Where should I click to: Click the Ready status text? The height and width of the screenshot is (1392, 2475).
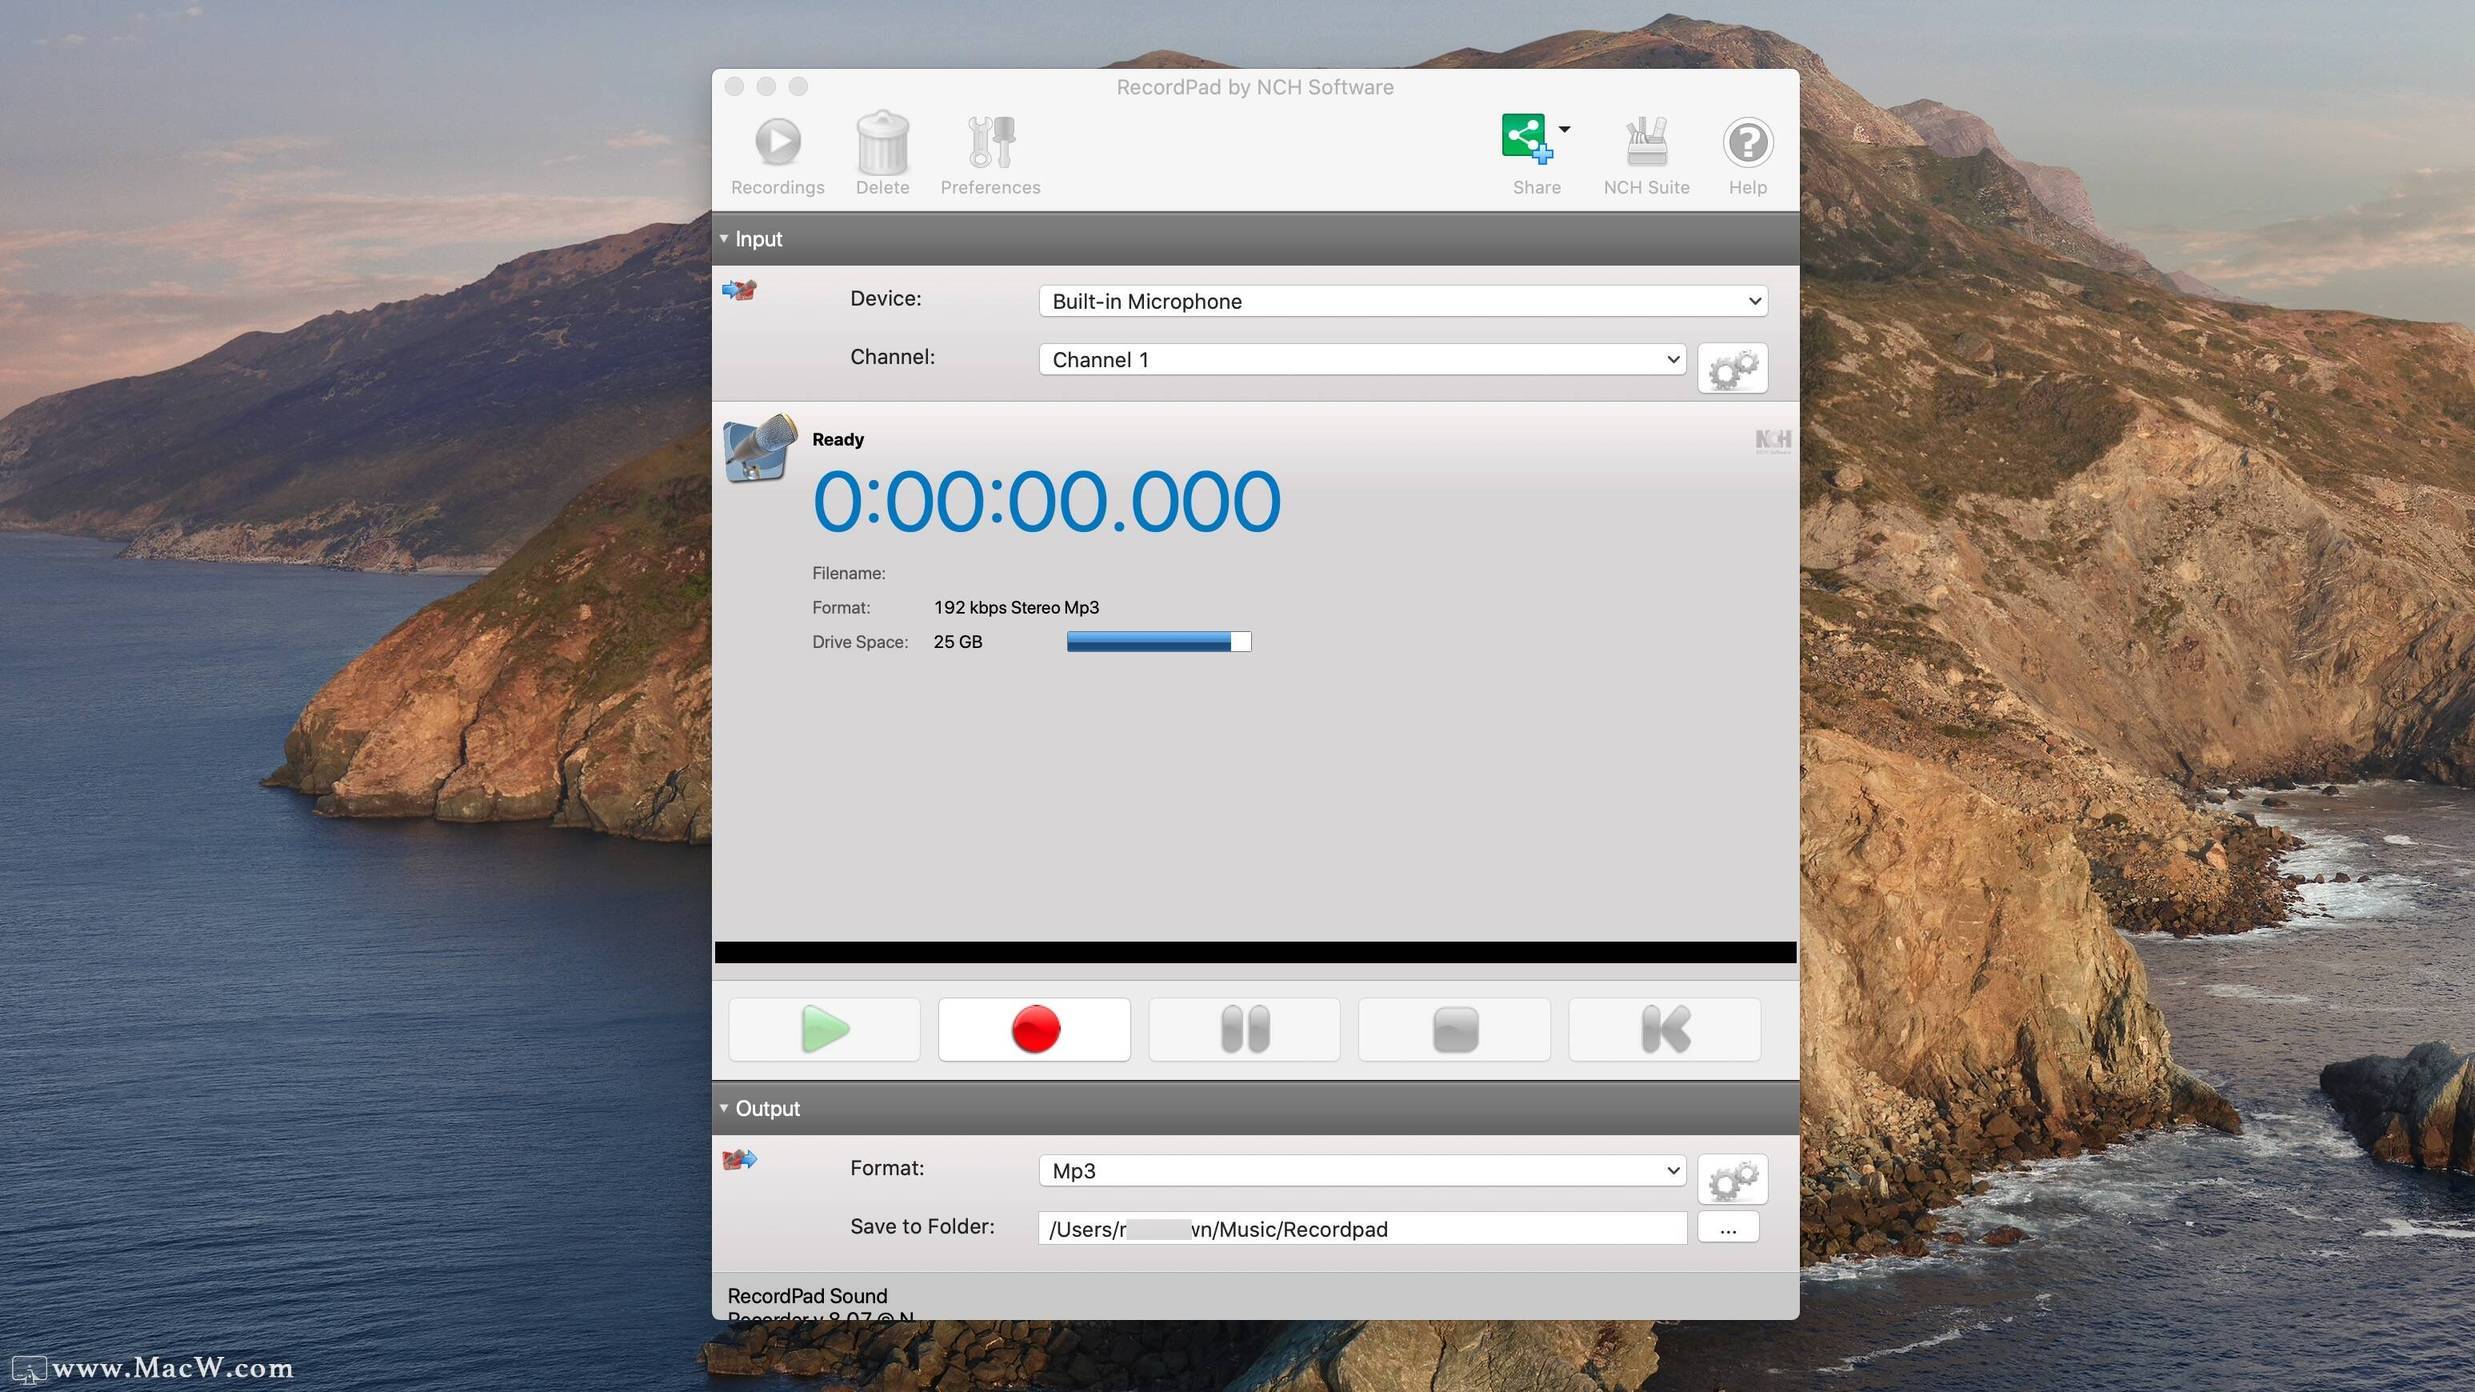point(838,439)
